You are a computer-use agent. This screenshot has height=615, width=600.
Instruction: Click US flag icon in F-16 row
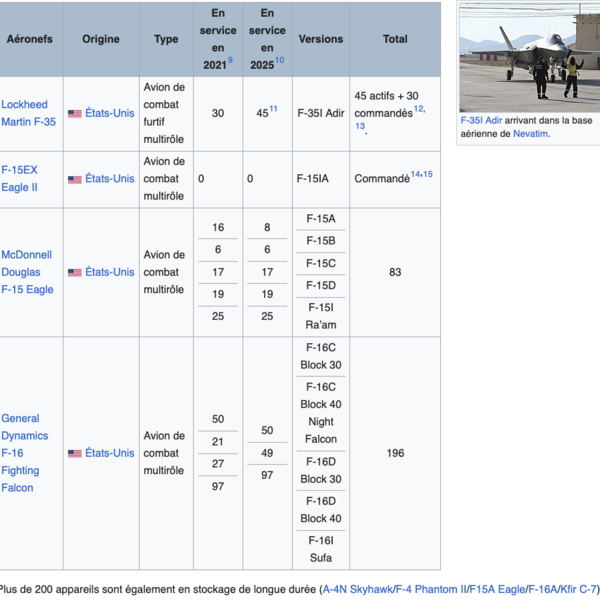click(x=75, y=453)
